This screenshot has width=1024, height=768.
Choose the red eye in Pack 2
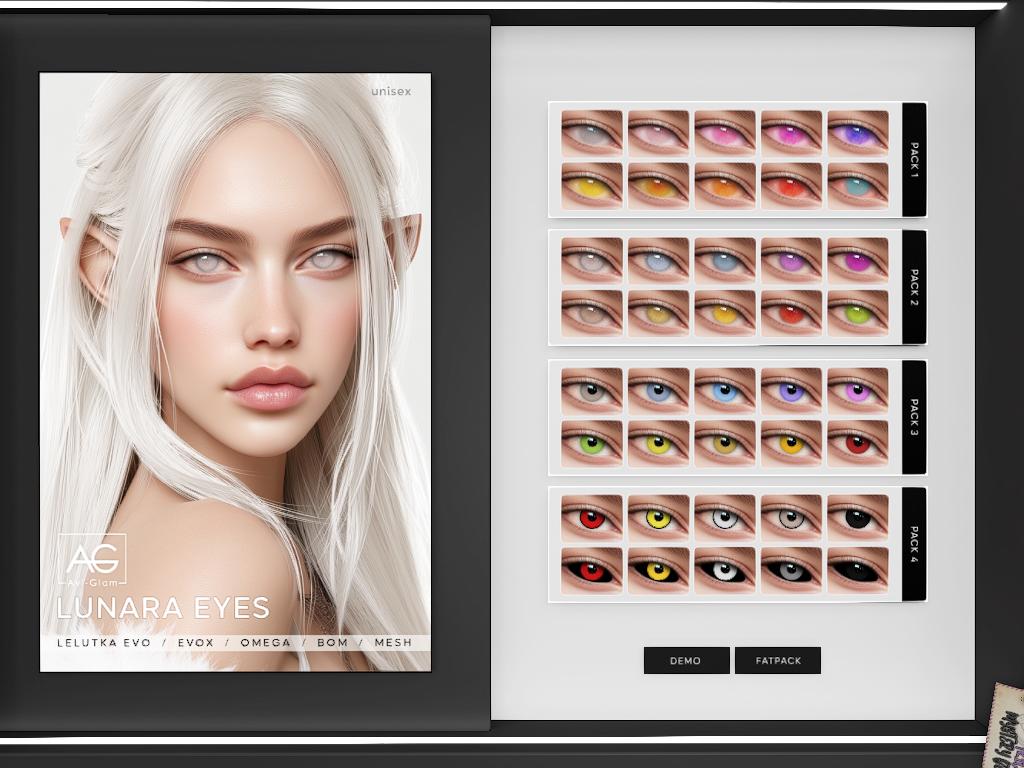click(791, 313)
